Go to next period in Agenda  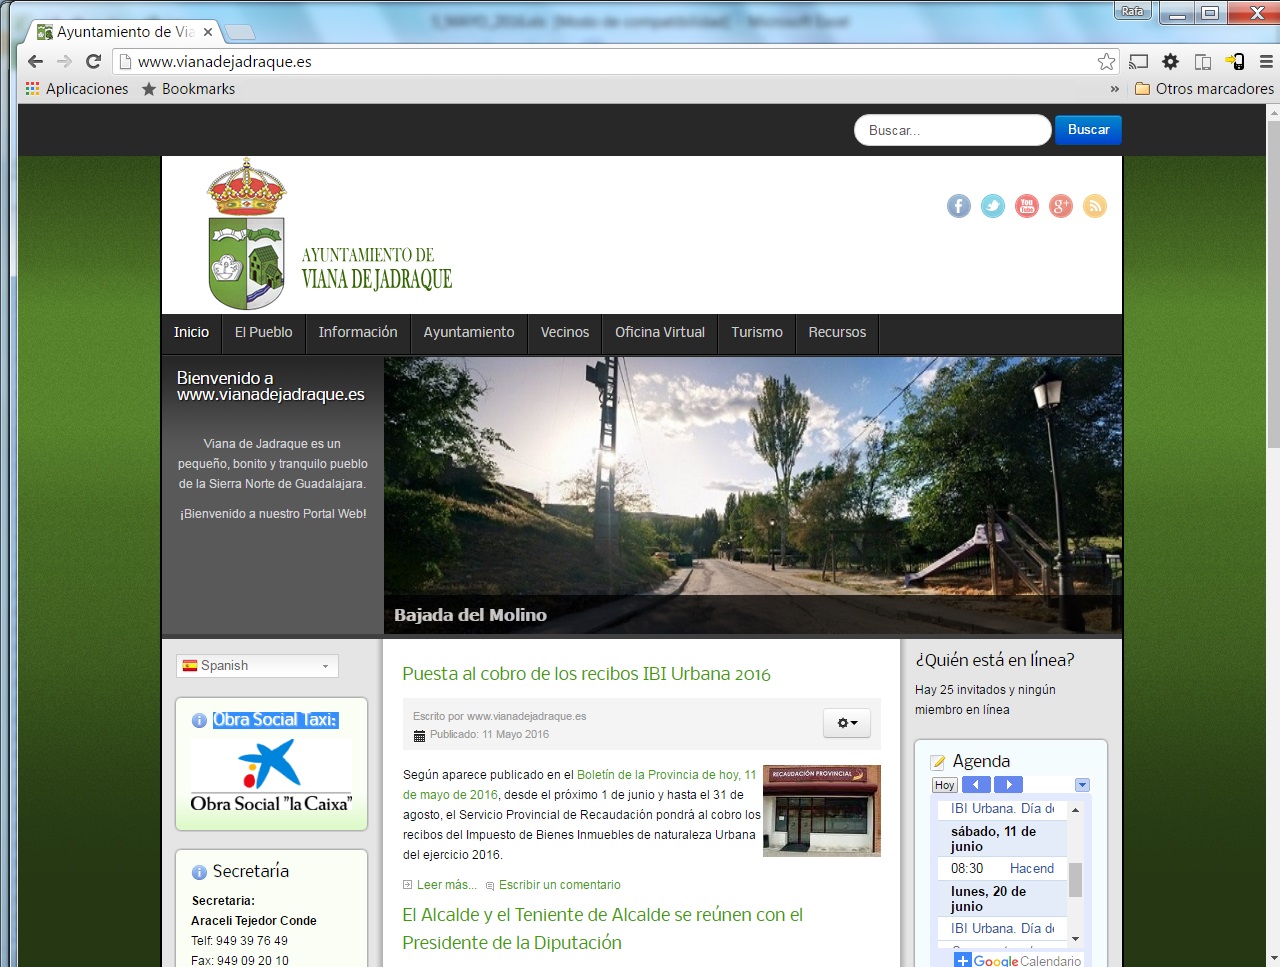(1008, 785)
